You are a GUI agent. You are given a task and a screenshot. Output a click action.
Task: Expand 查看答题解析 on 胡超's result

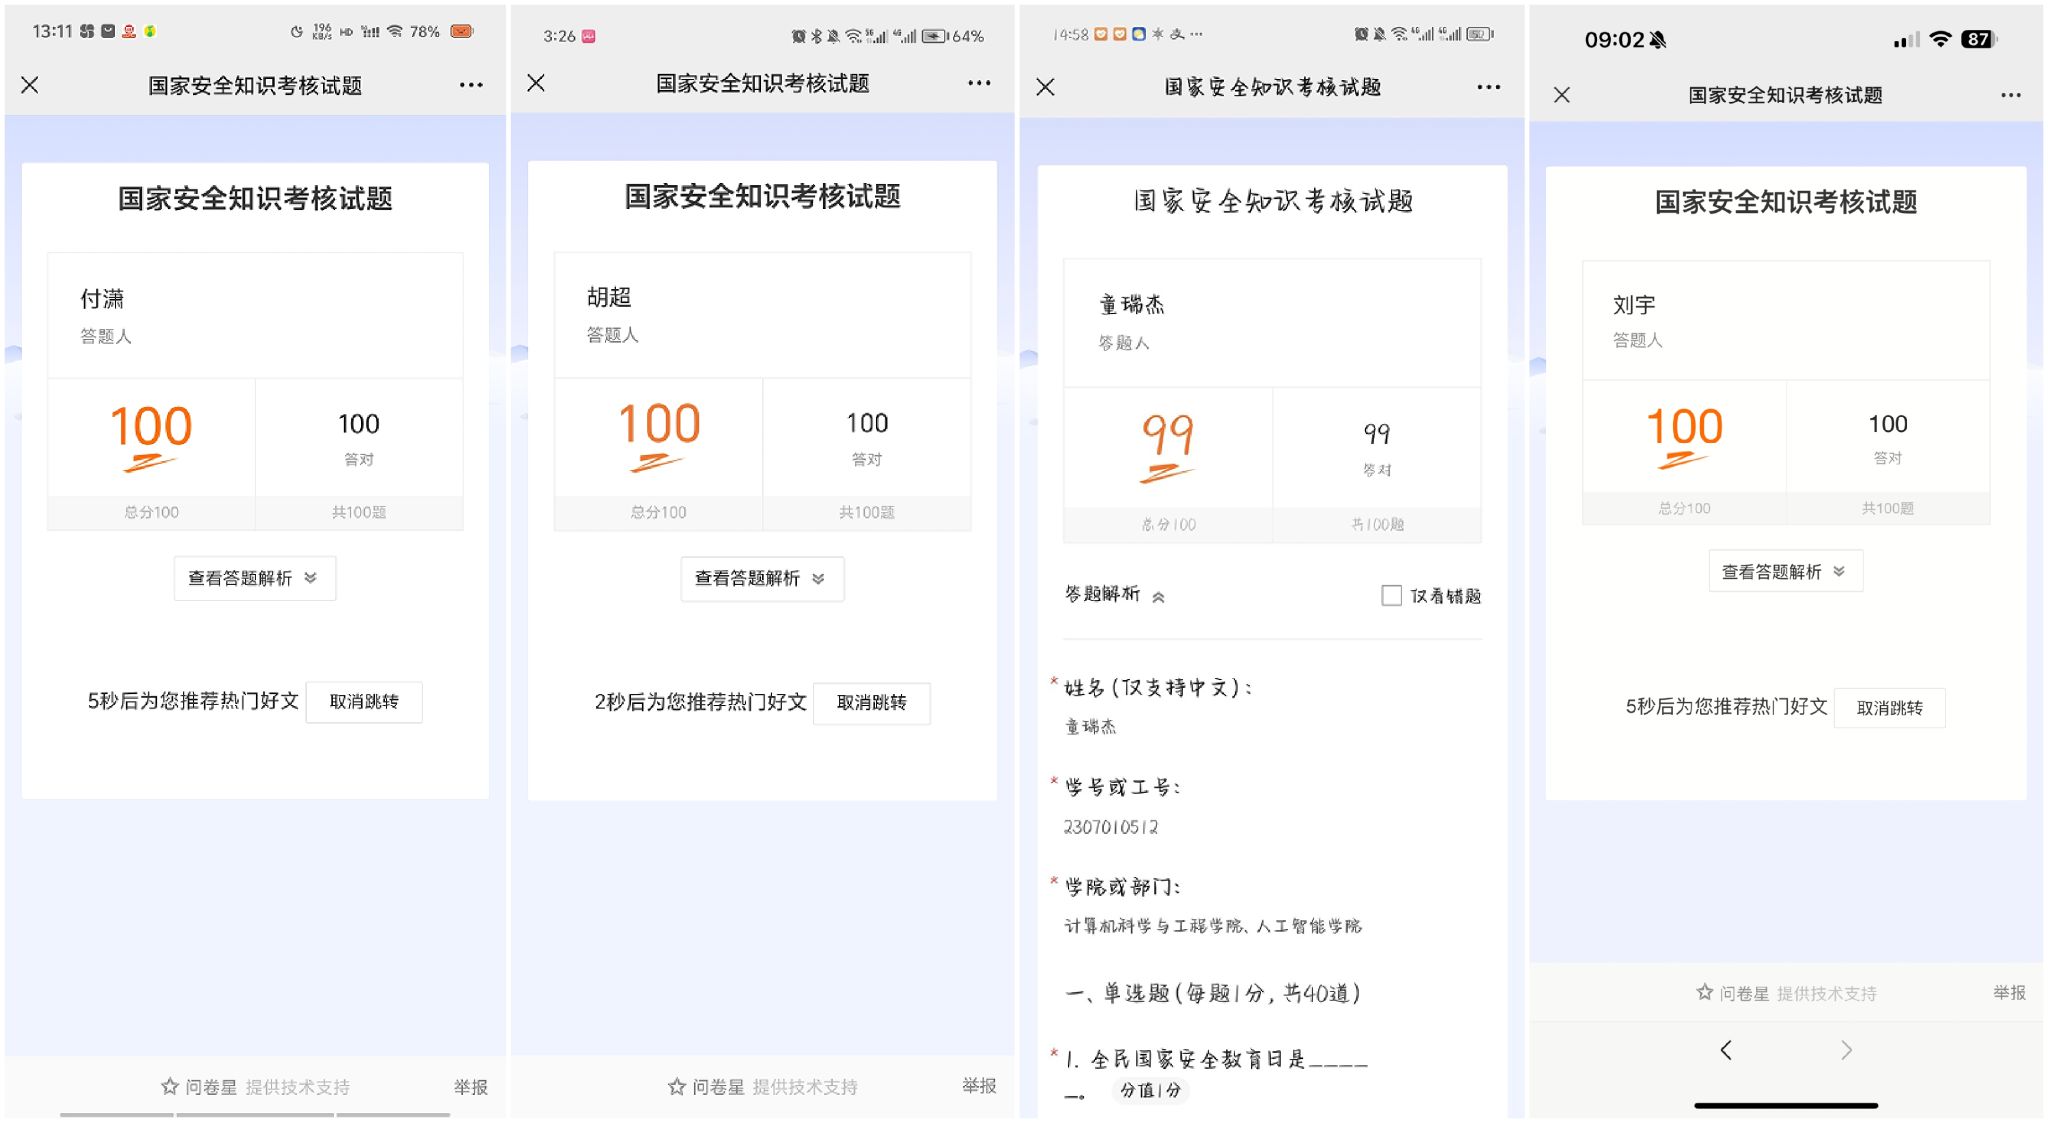coord(761,578)
